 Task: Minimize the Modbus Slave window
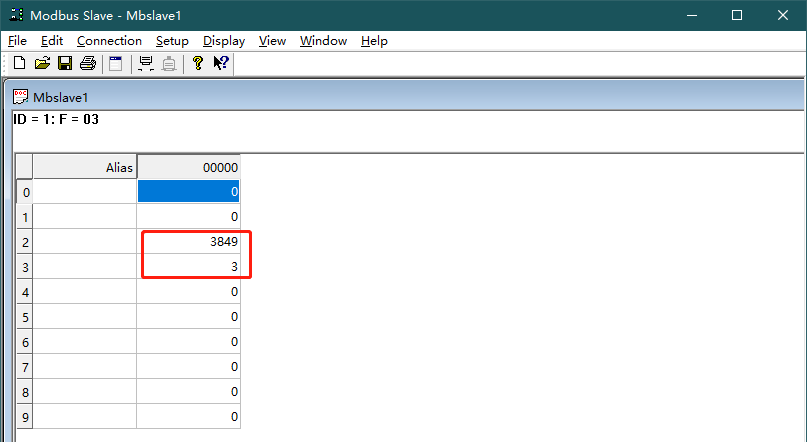click(x=692, y=15)
